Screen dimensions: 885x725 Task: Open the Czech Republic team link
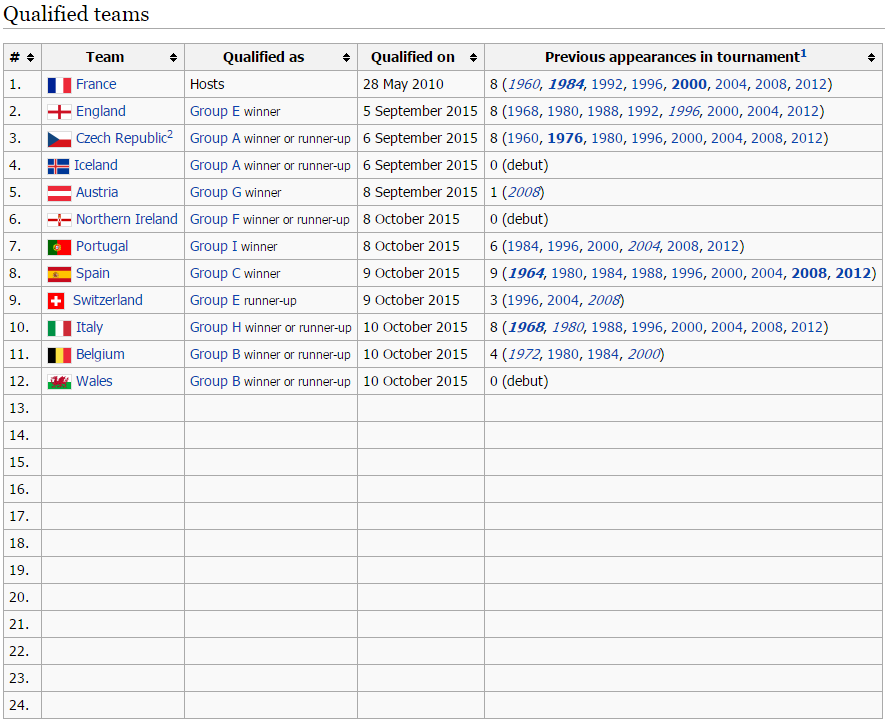click(x=121, y=138)
